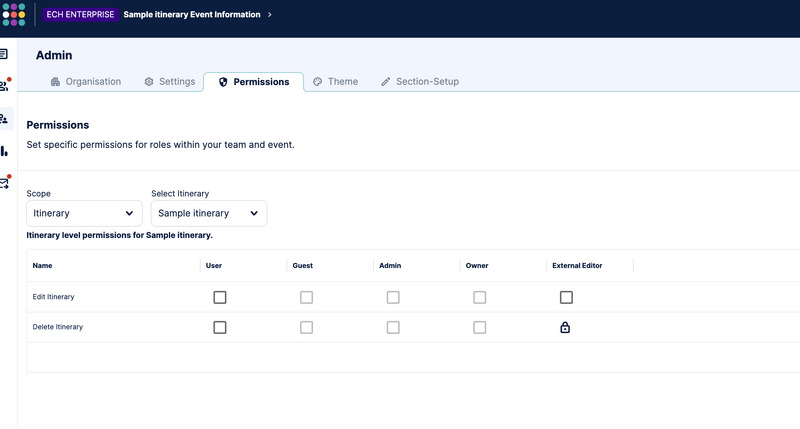Toggle Edit Itinerary permission for External Editor
This screenshot has height=429, width=800.
pyautogui.click(x=566, y=297)
